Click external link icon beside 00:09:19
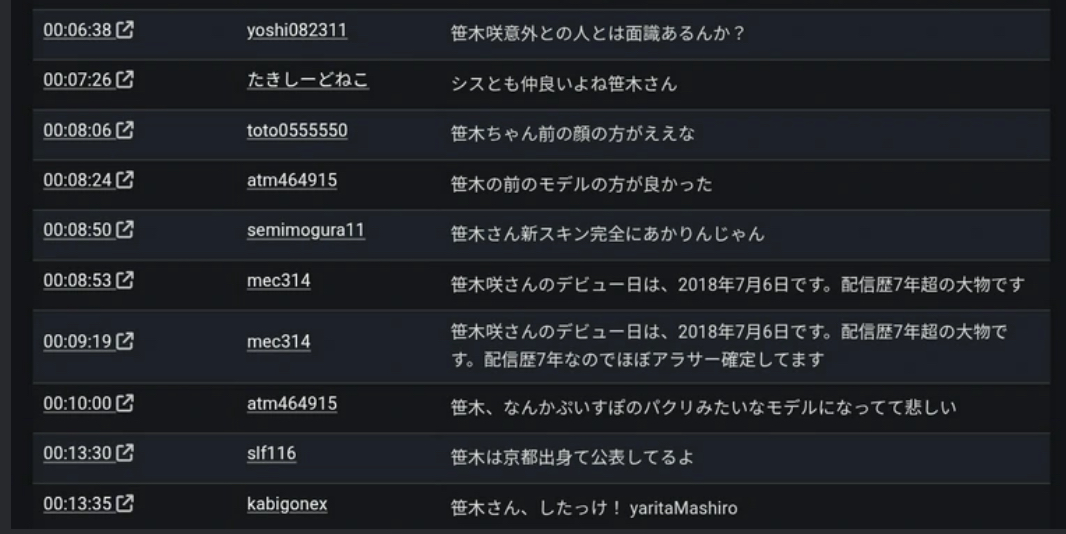 tap(125, 343)
